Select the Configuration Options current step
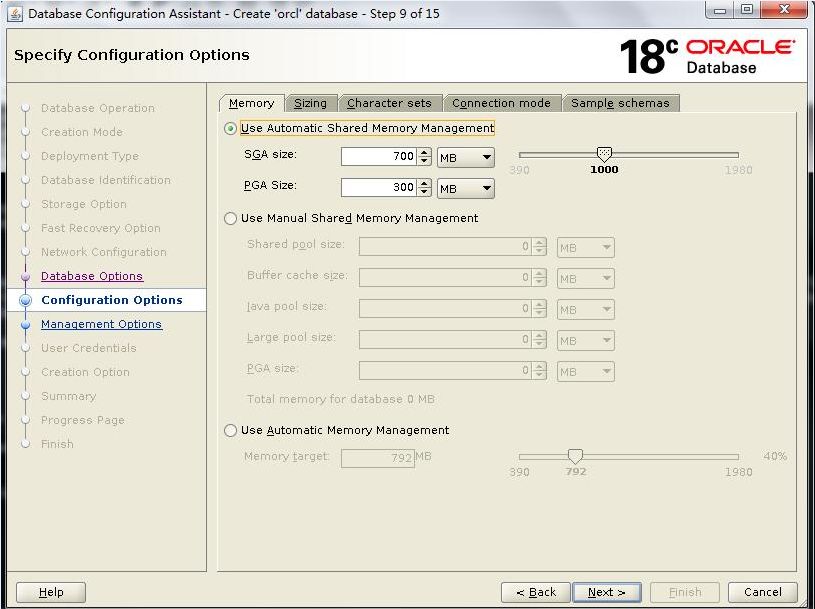815x609 pixels. [112, 300]
